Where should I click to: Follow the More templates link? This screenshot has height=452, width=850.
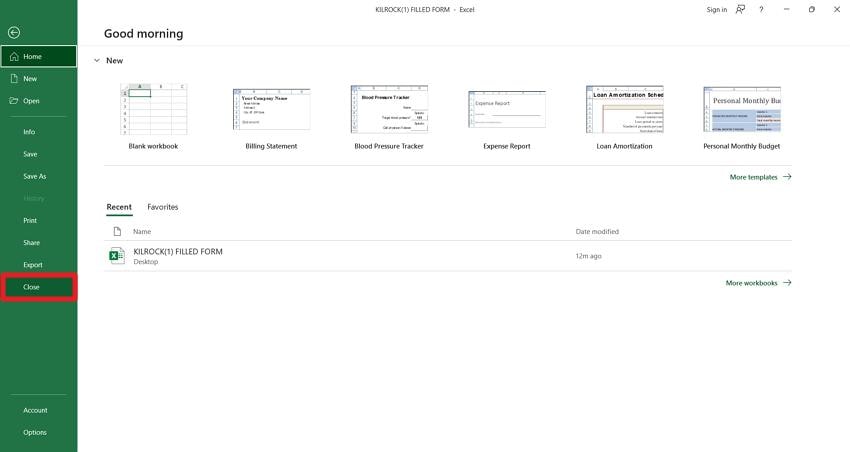760,177
